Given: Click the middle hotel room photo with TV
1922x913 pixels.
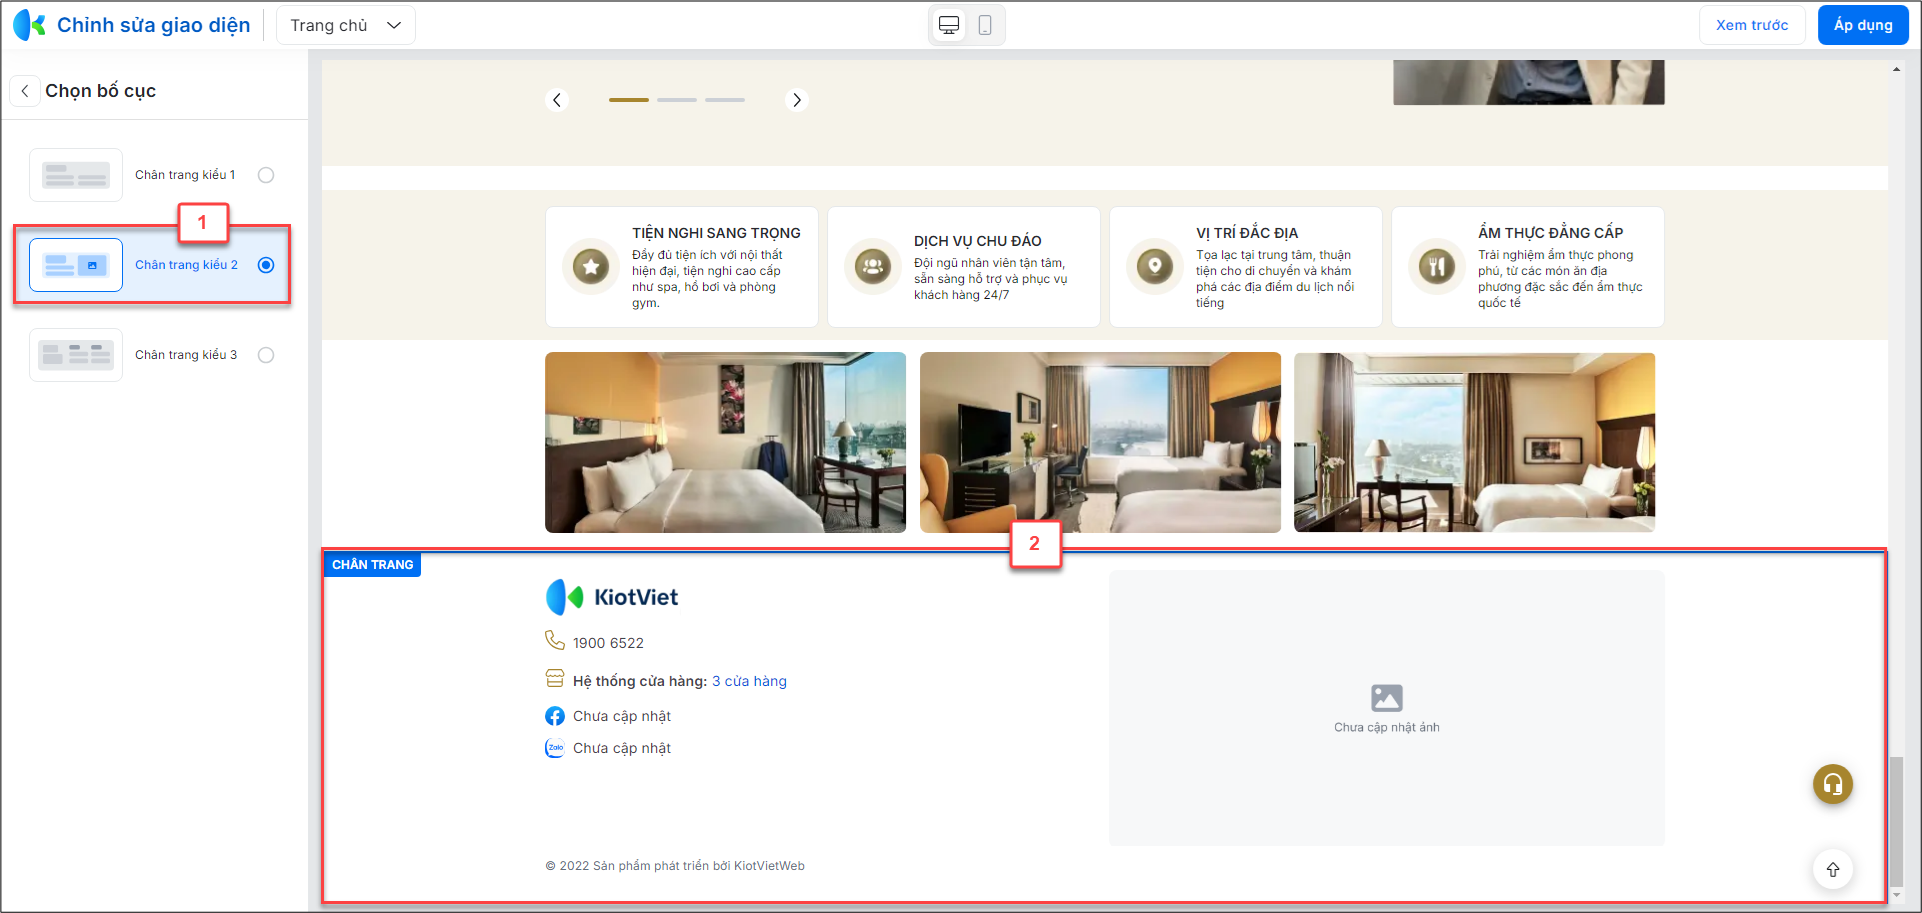Looking at the screenshot, I should pos(1100,442).
